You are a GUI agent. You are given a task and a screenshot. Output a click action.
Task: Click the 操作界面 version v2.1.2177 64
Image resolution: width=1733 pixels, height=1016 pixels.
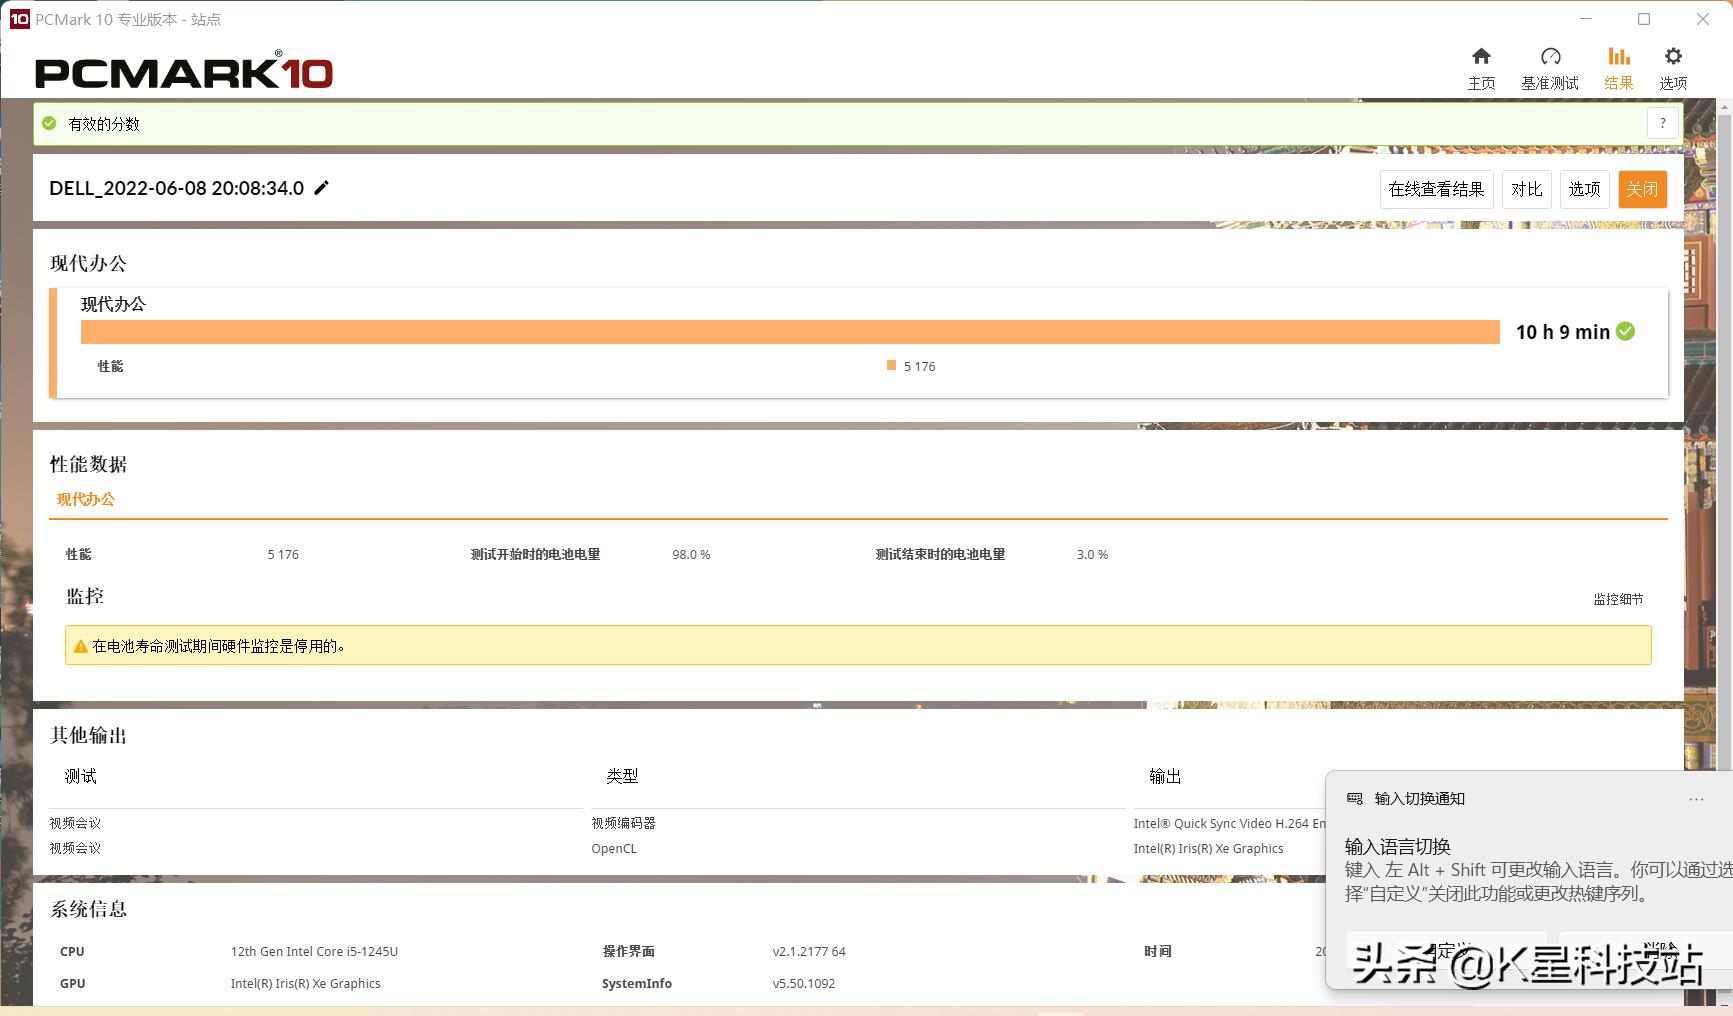click(809, 951)
